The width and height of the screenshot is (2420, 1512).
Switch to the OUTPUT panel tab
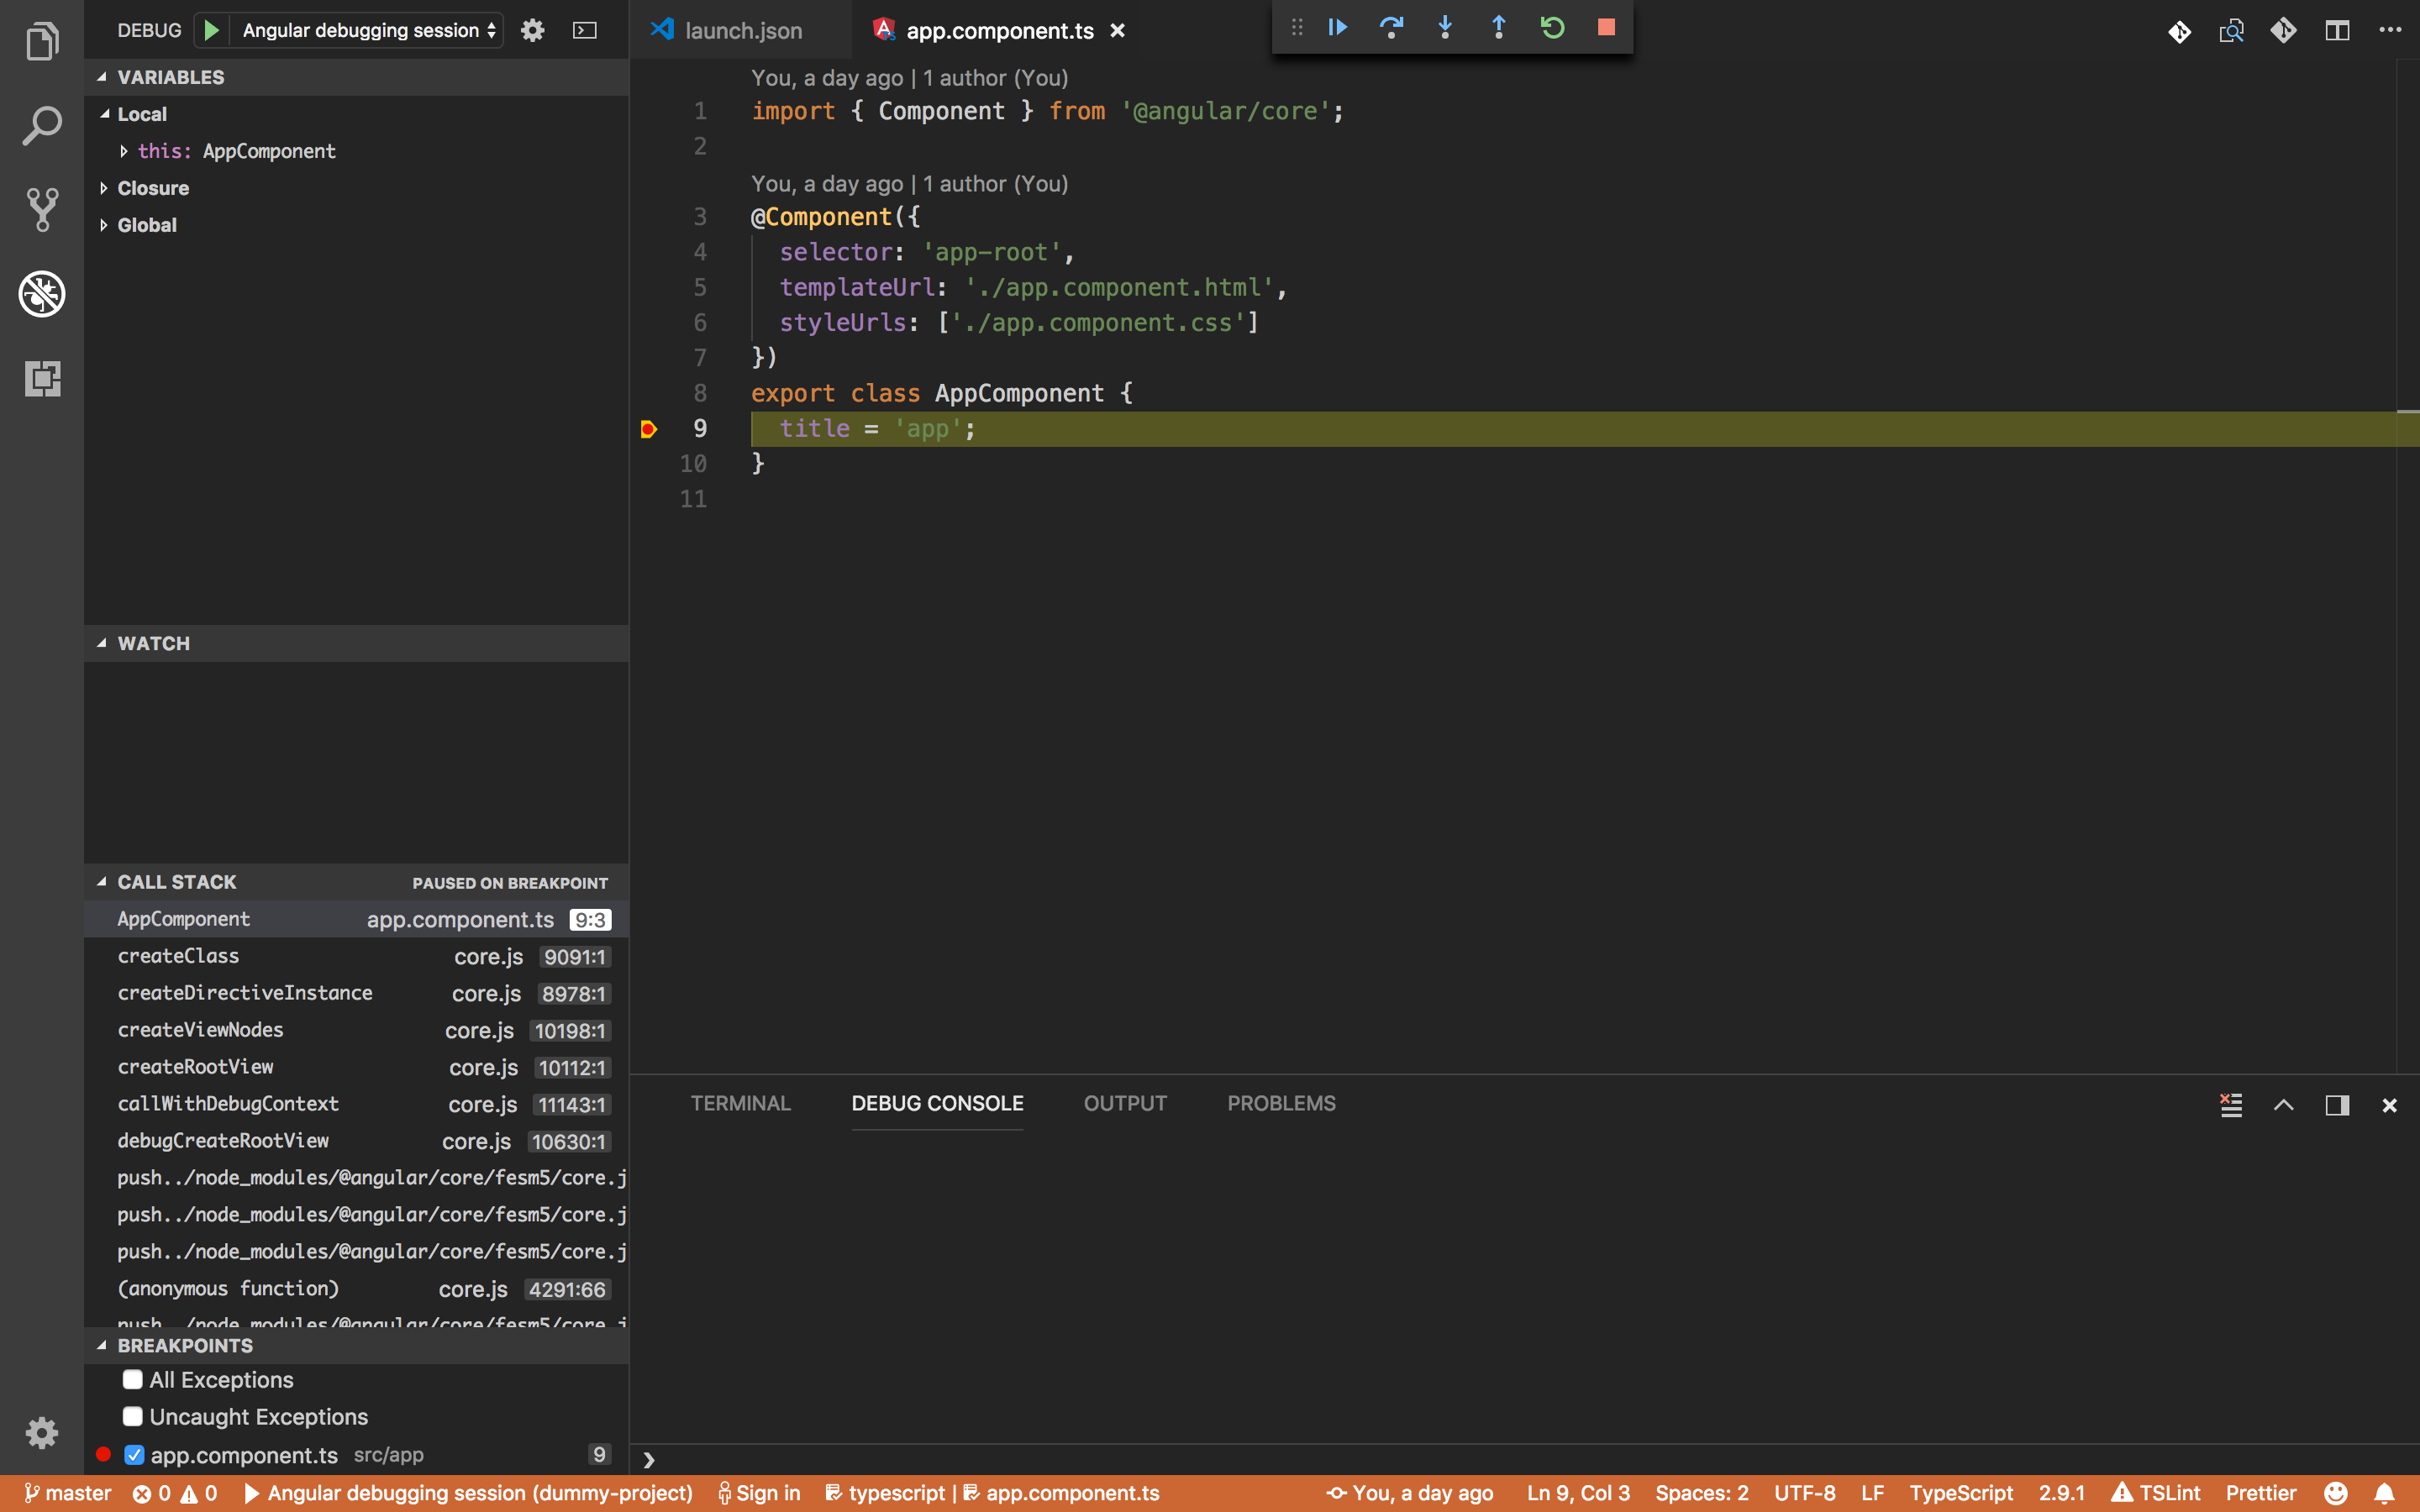(1125, 1104)
